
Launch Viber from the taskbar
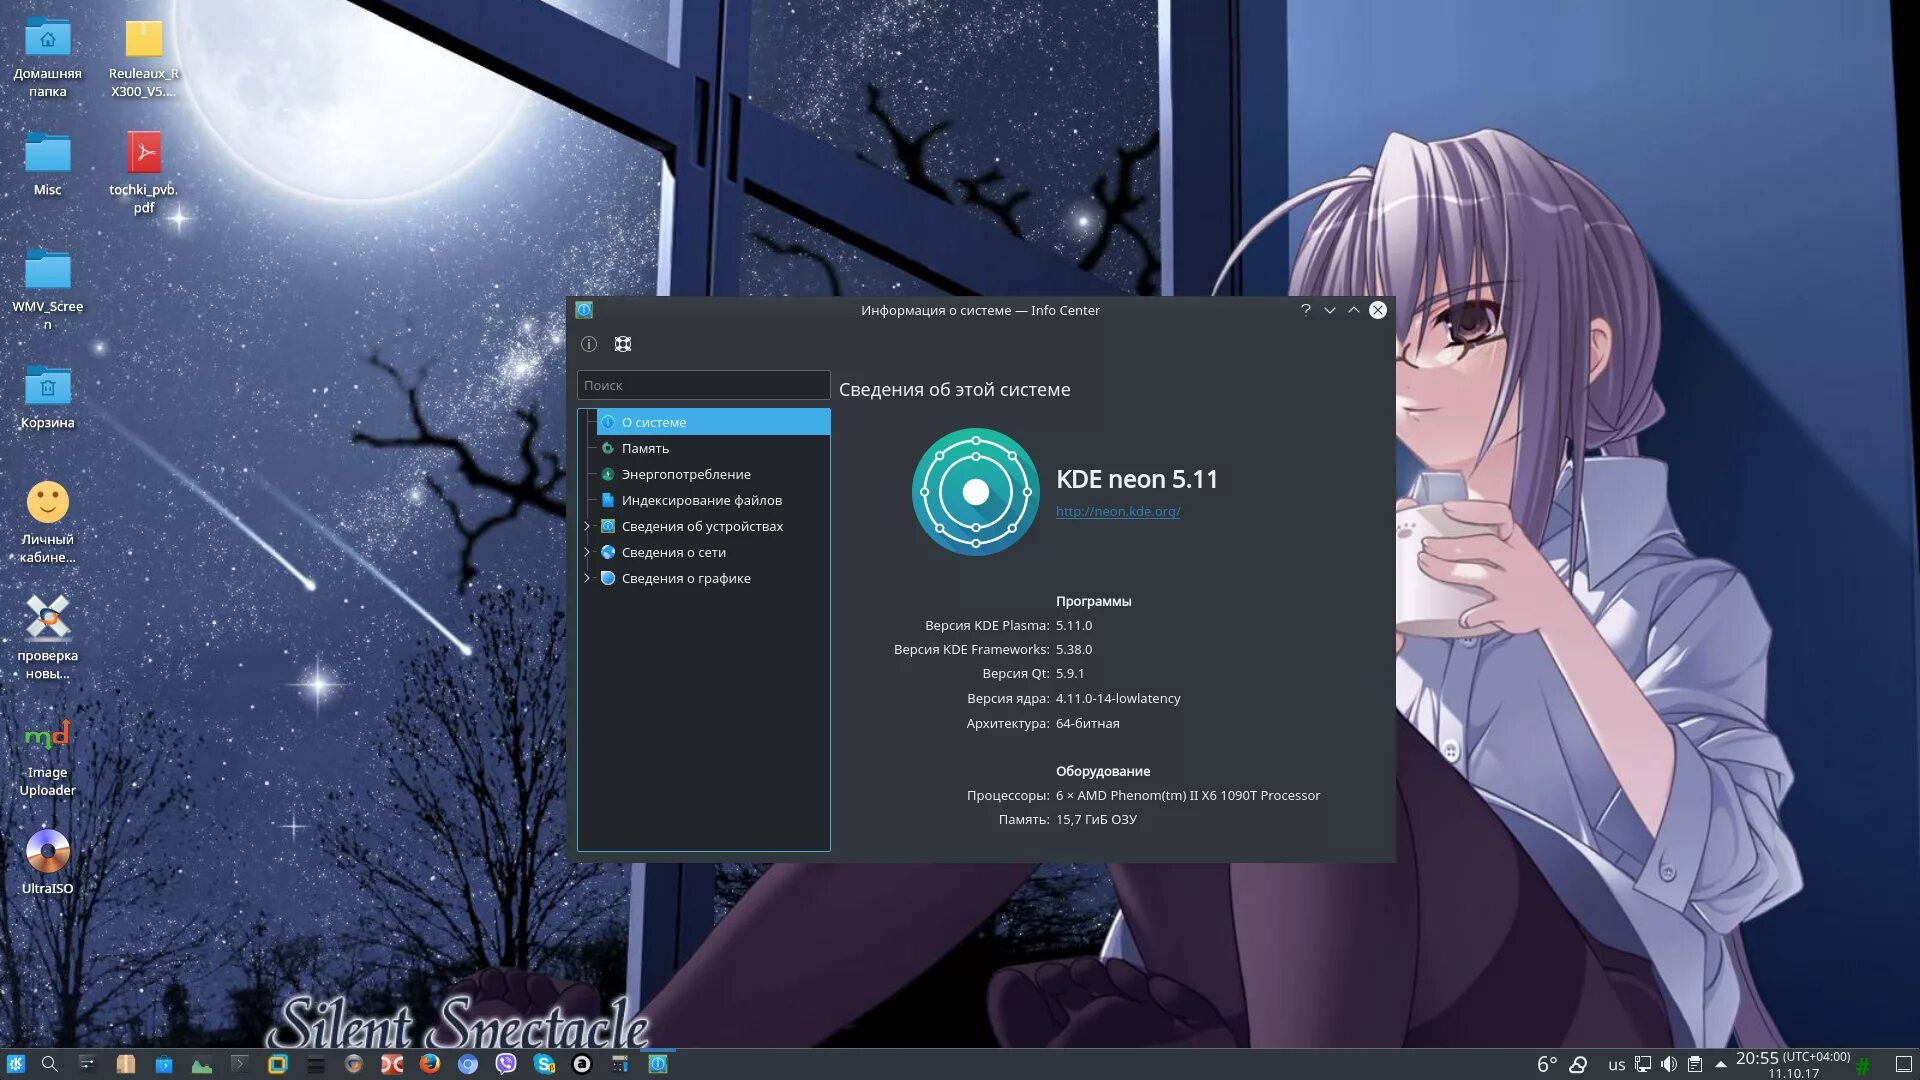(x=505, y=1064)
